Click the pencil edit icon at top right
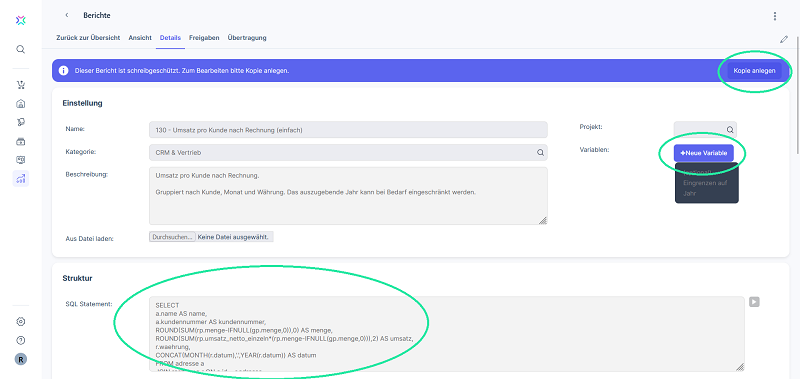This screenshot has height=379, width=800. pyautogui.click(x=784, y=39)
